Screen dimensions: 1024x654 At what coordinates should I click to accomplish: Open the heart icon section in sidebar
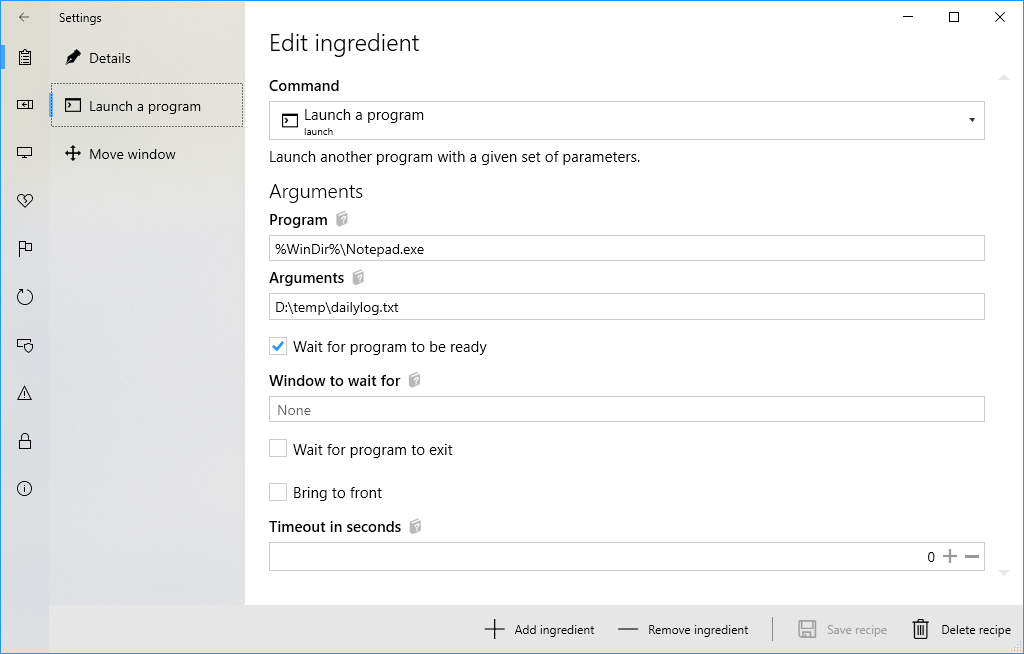[x=25, y=201]
